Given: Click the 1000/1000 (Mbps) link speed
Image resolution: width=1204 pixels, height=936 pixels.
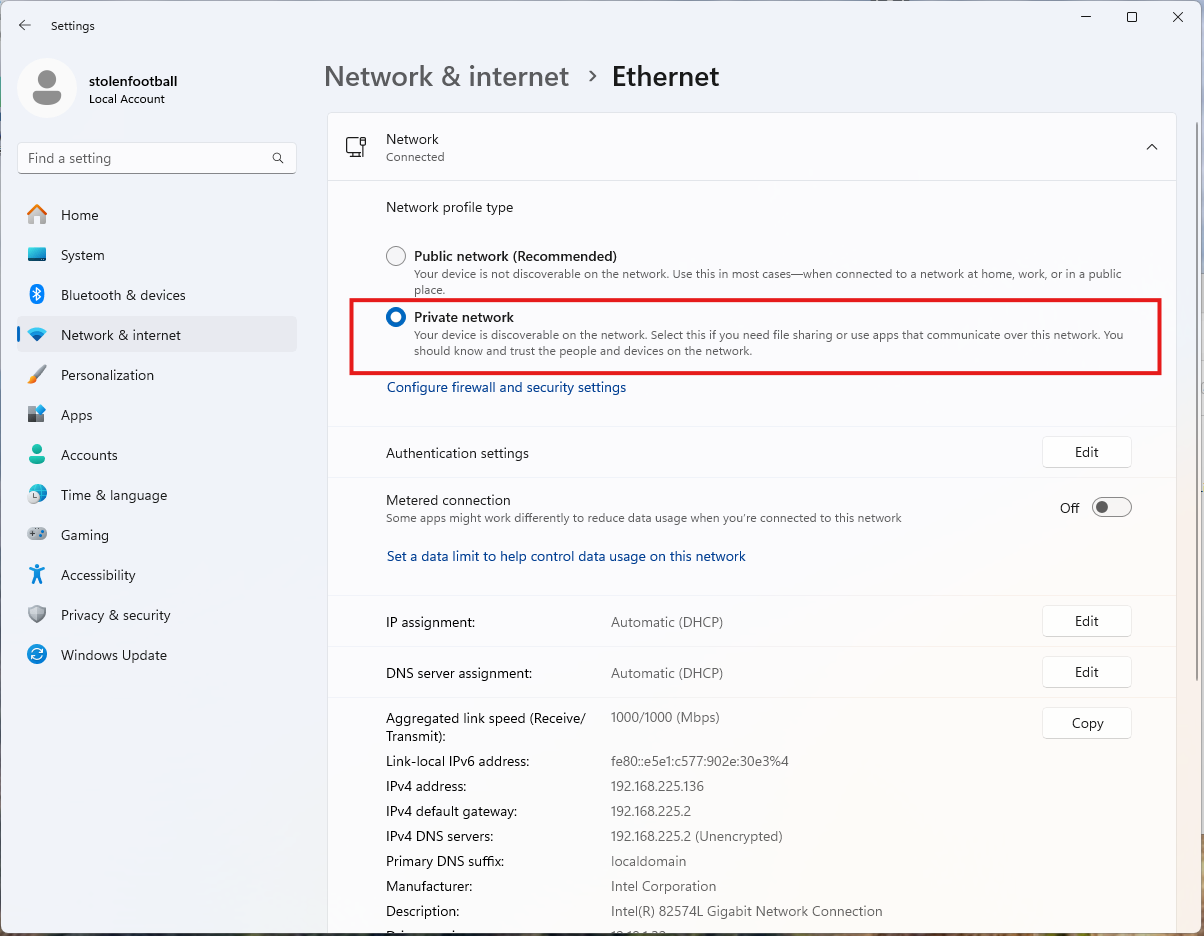Looking at the screenshot, I should tap(665, 717).
